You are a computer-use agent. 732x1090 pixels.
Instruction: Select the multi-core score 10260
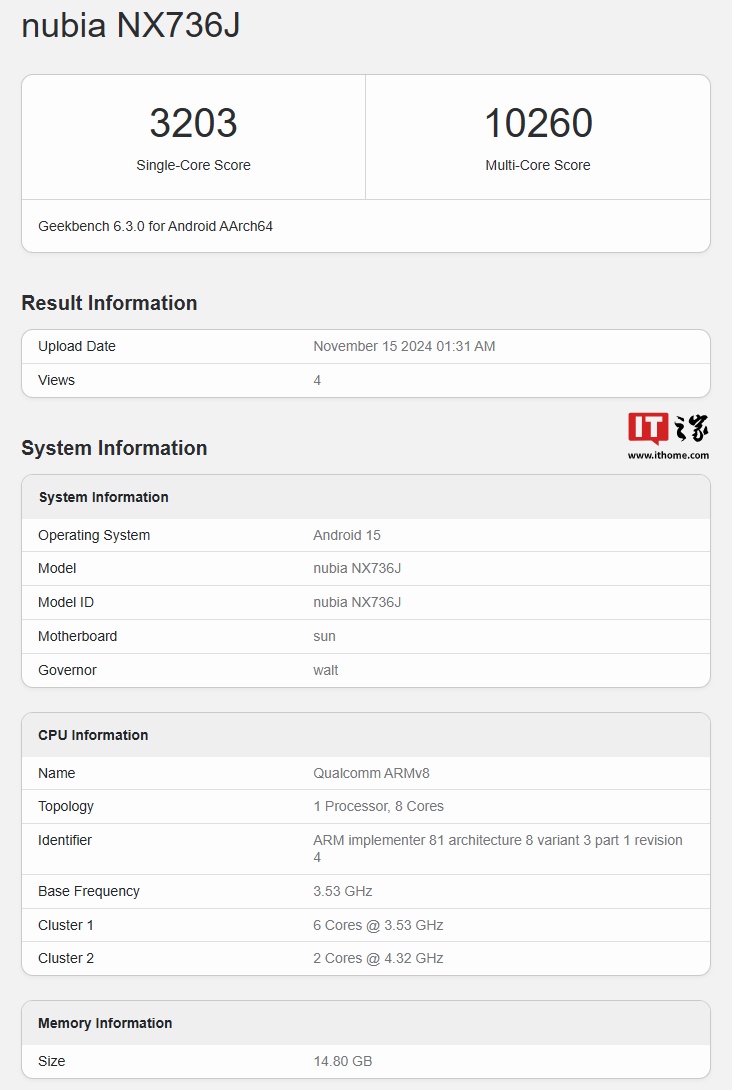[x=538, y=123]
